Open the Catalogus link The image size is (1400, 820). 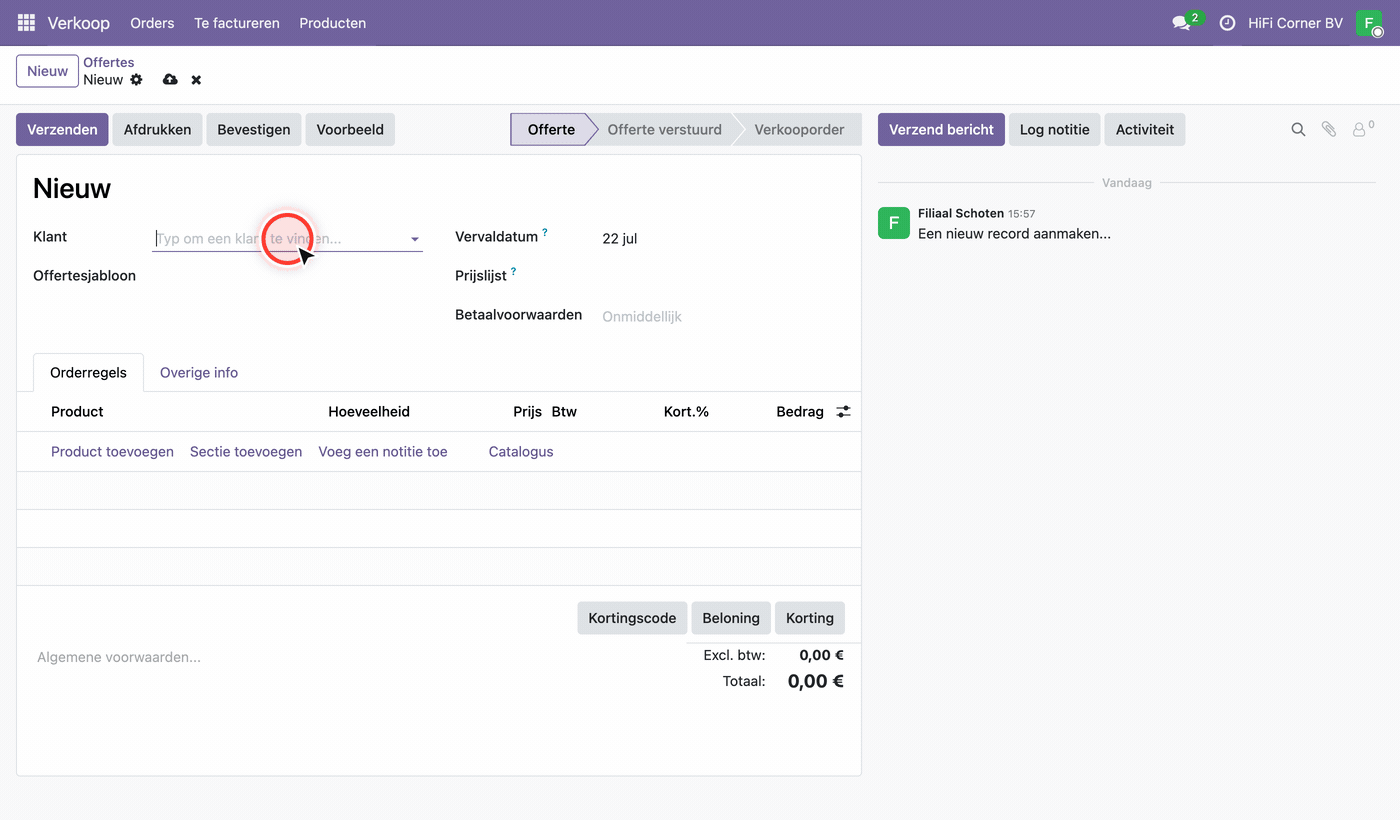521,452
